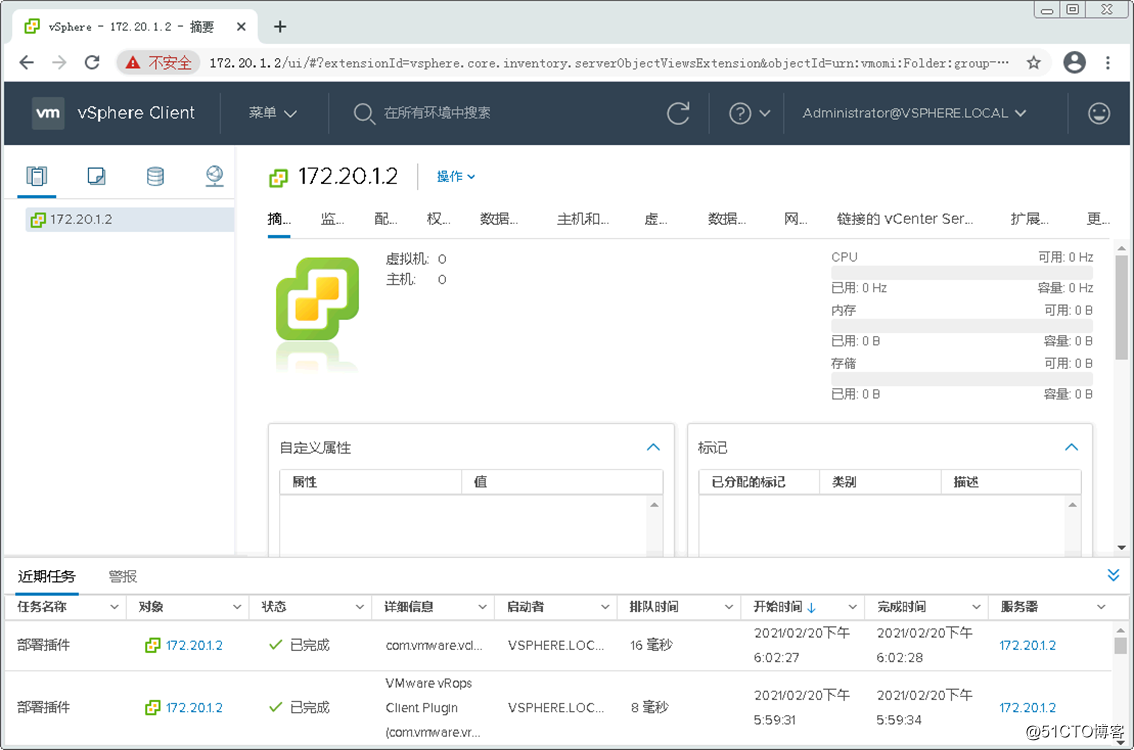Image resolution: width=1134 pixels, height=750 pixels.
Task: Click the vm logo in header
Action: tap(48, 113)
